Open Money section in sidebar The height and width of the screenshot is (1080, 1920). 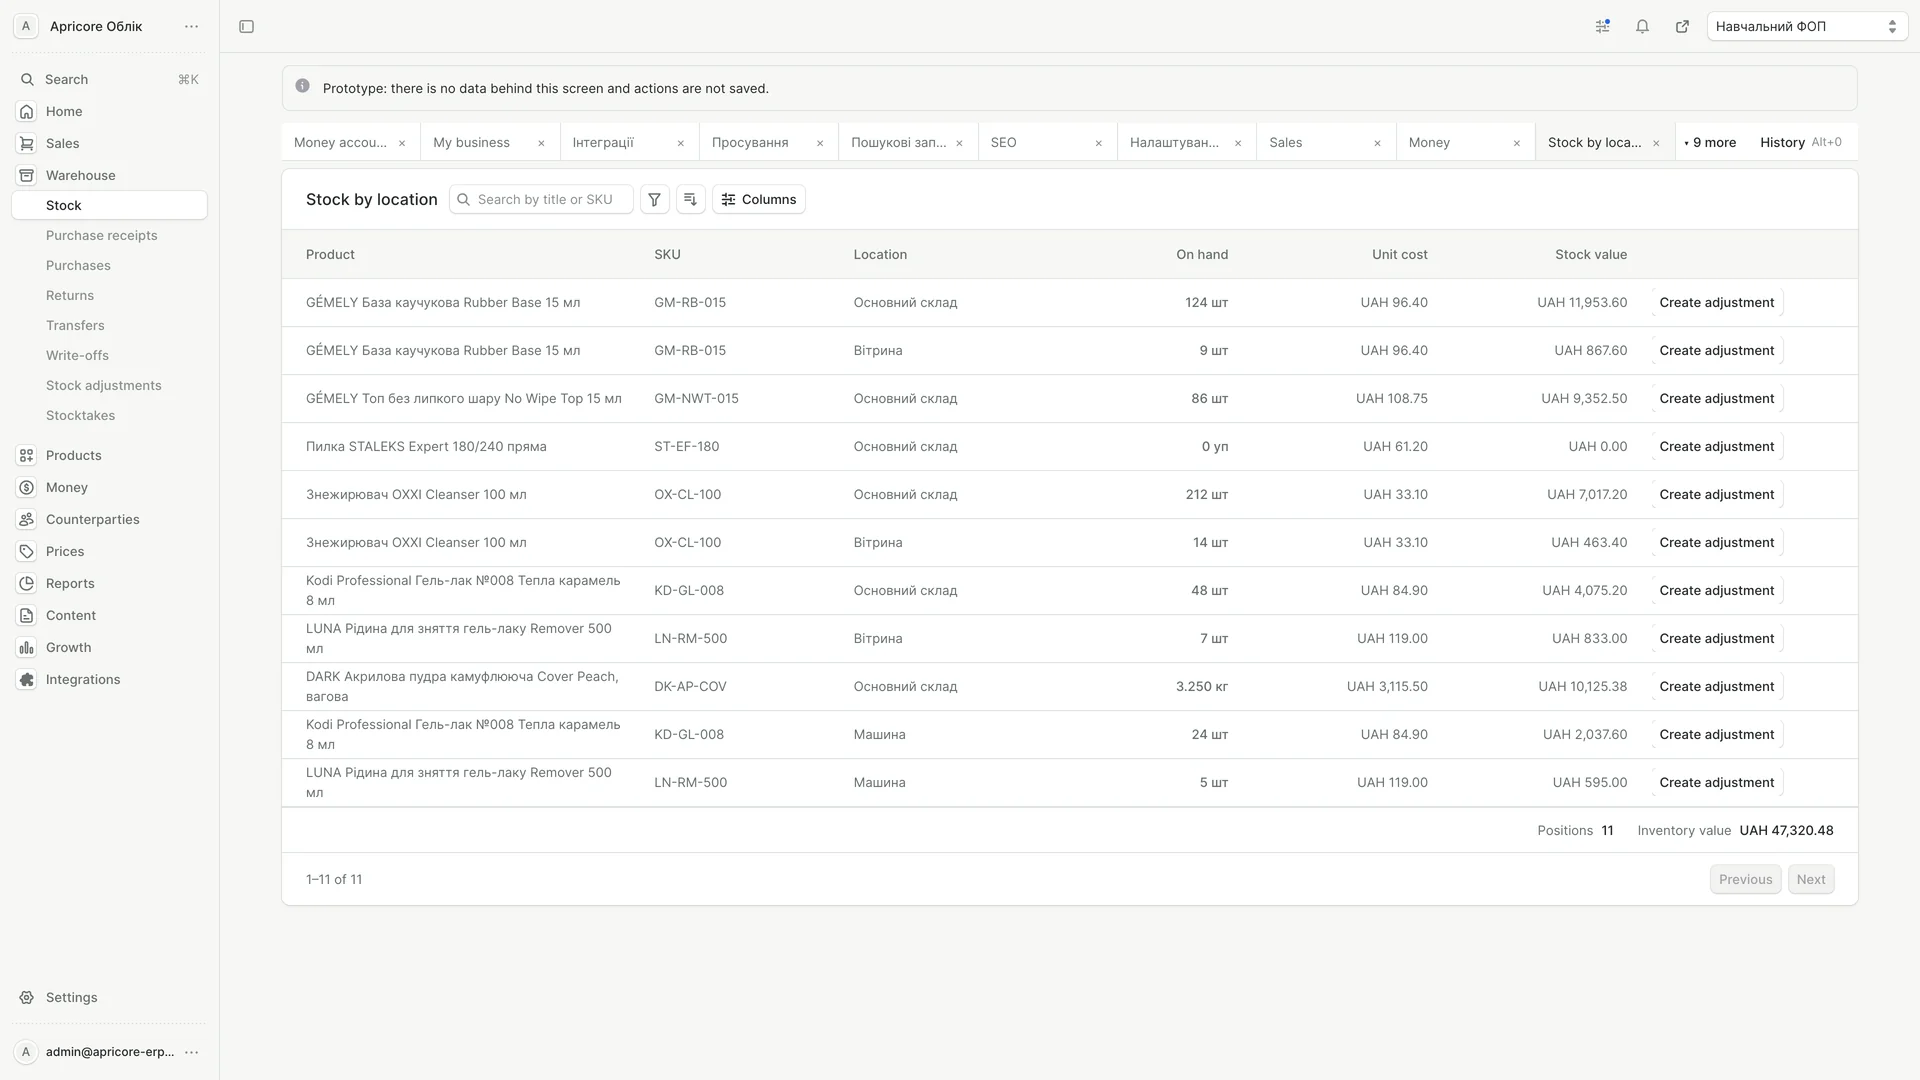[x=109, y=487]
